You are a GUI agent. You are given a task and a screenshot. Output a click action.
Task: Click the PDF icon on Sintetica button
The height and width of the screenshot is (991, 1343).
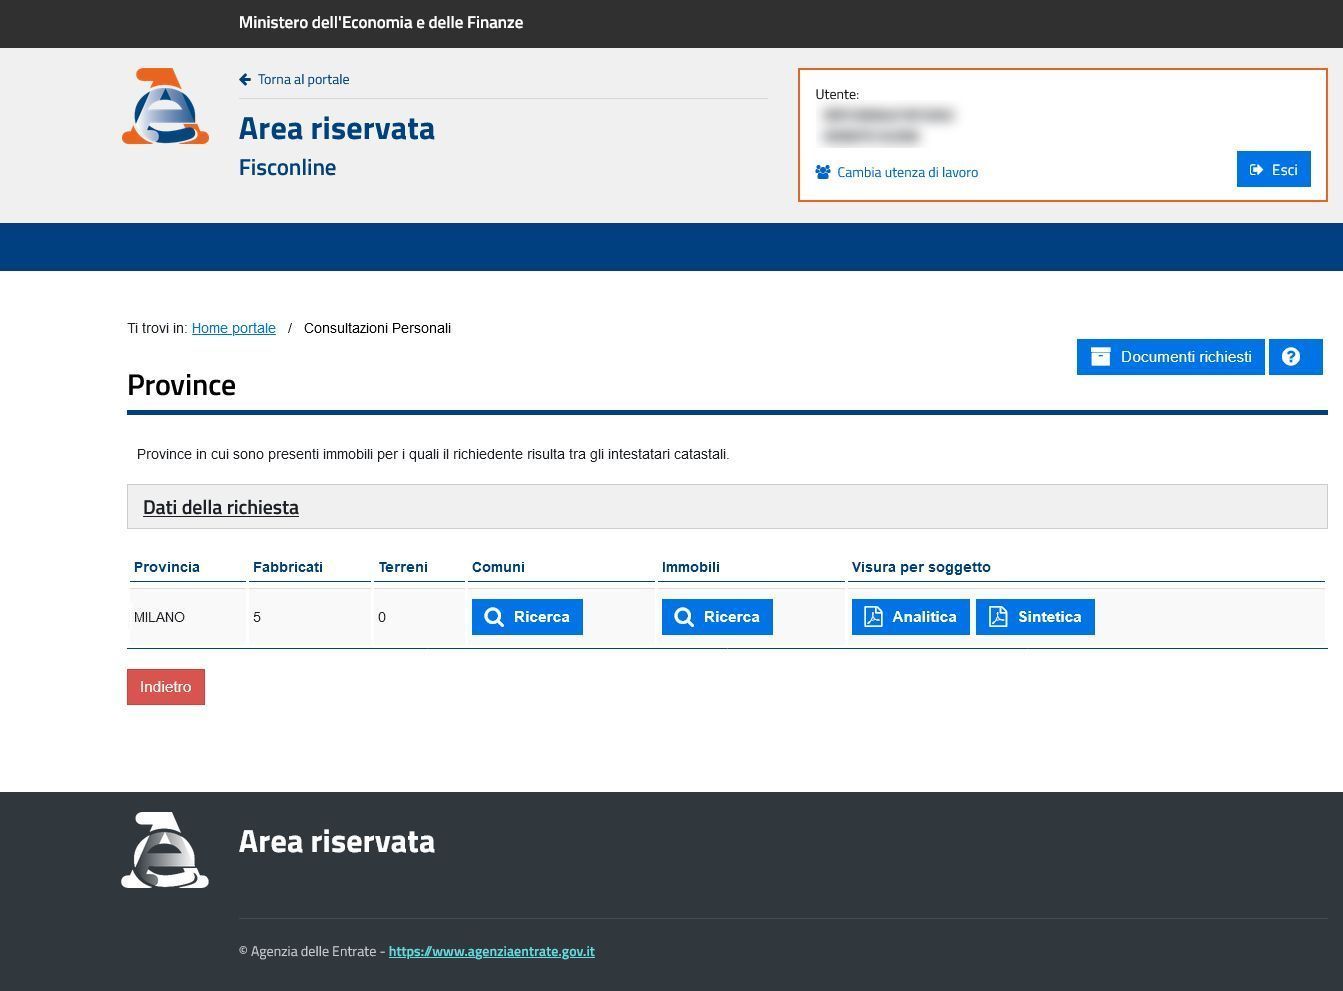click(998, 617)
